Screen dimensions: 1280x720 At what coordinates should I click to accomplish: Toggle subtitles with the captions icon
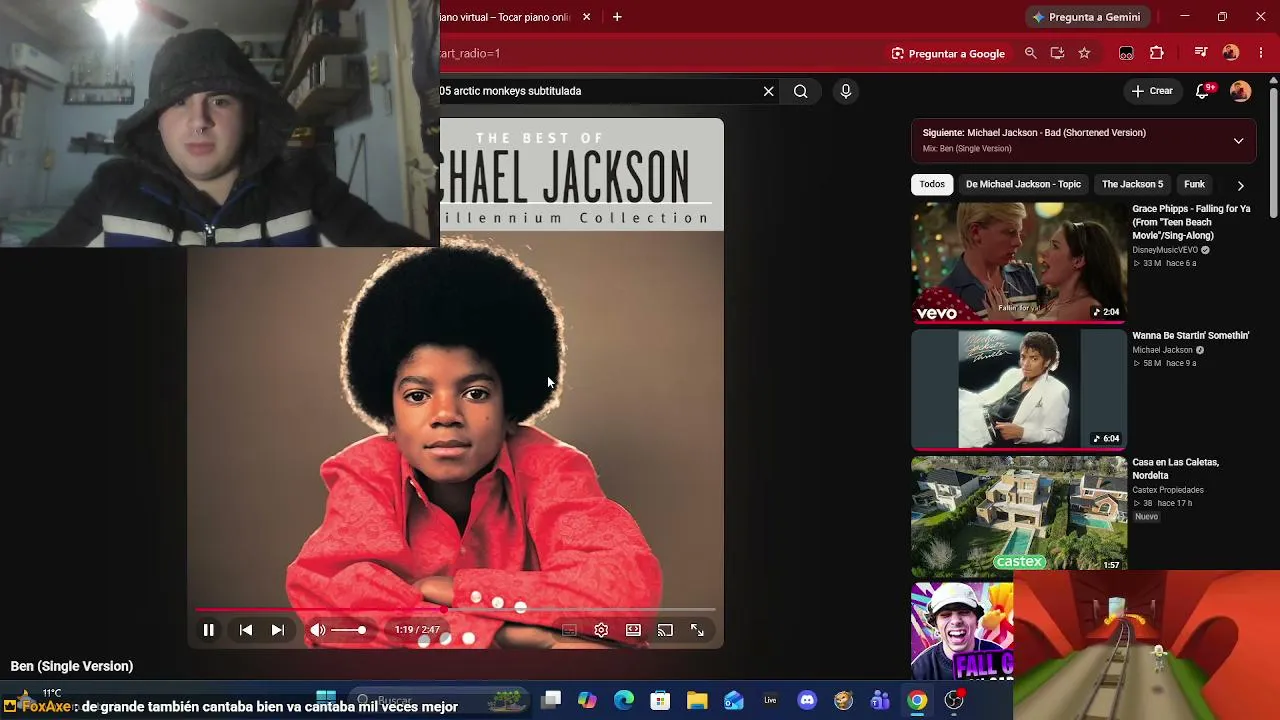pyautogui.click(x=569, y=630)
